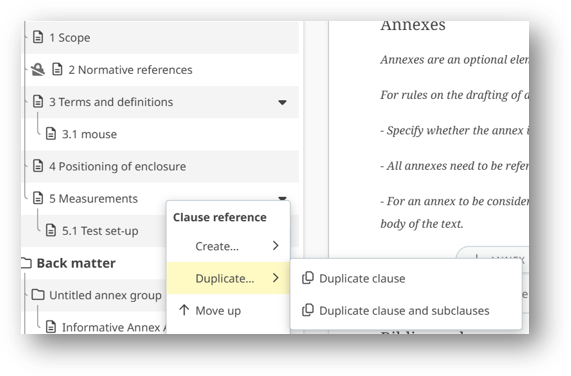Click 'body of the text.' line

[422, 223]
